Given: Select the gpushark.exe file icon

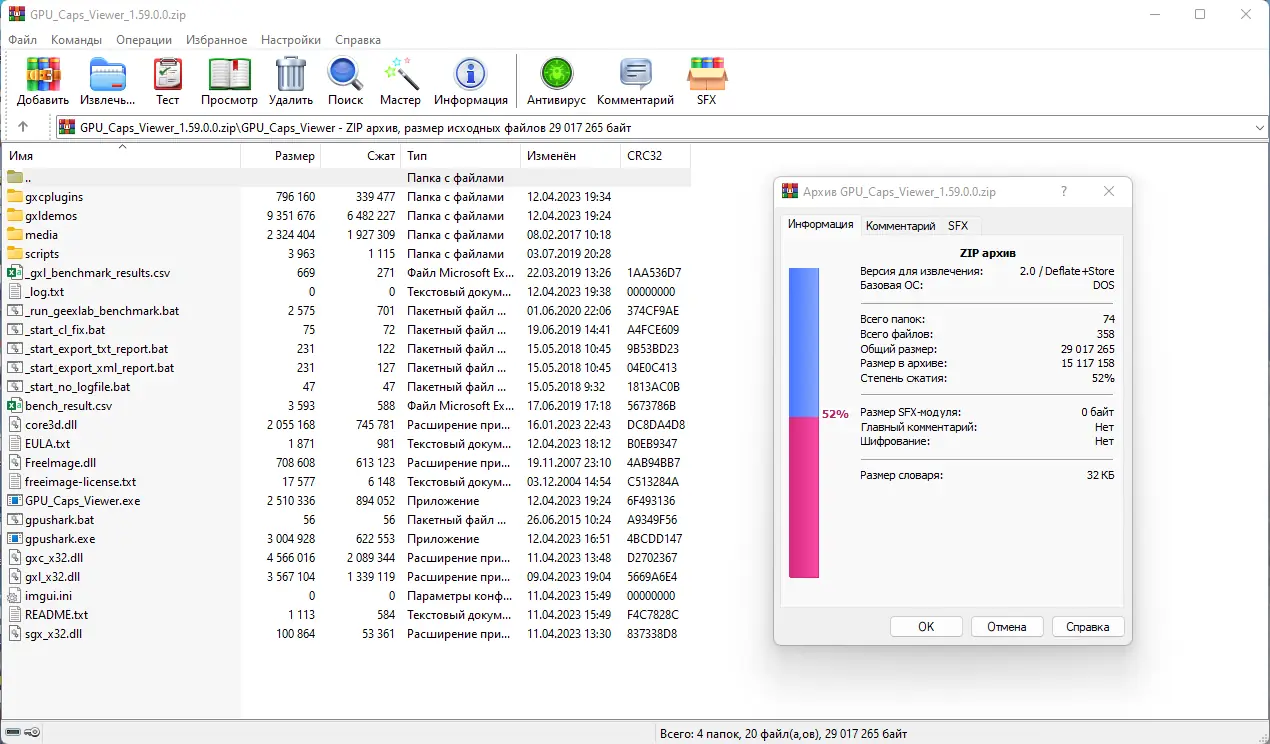Looking at the screenshot, I should tap(14, 539).
